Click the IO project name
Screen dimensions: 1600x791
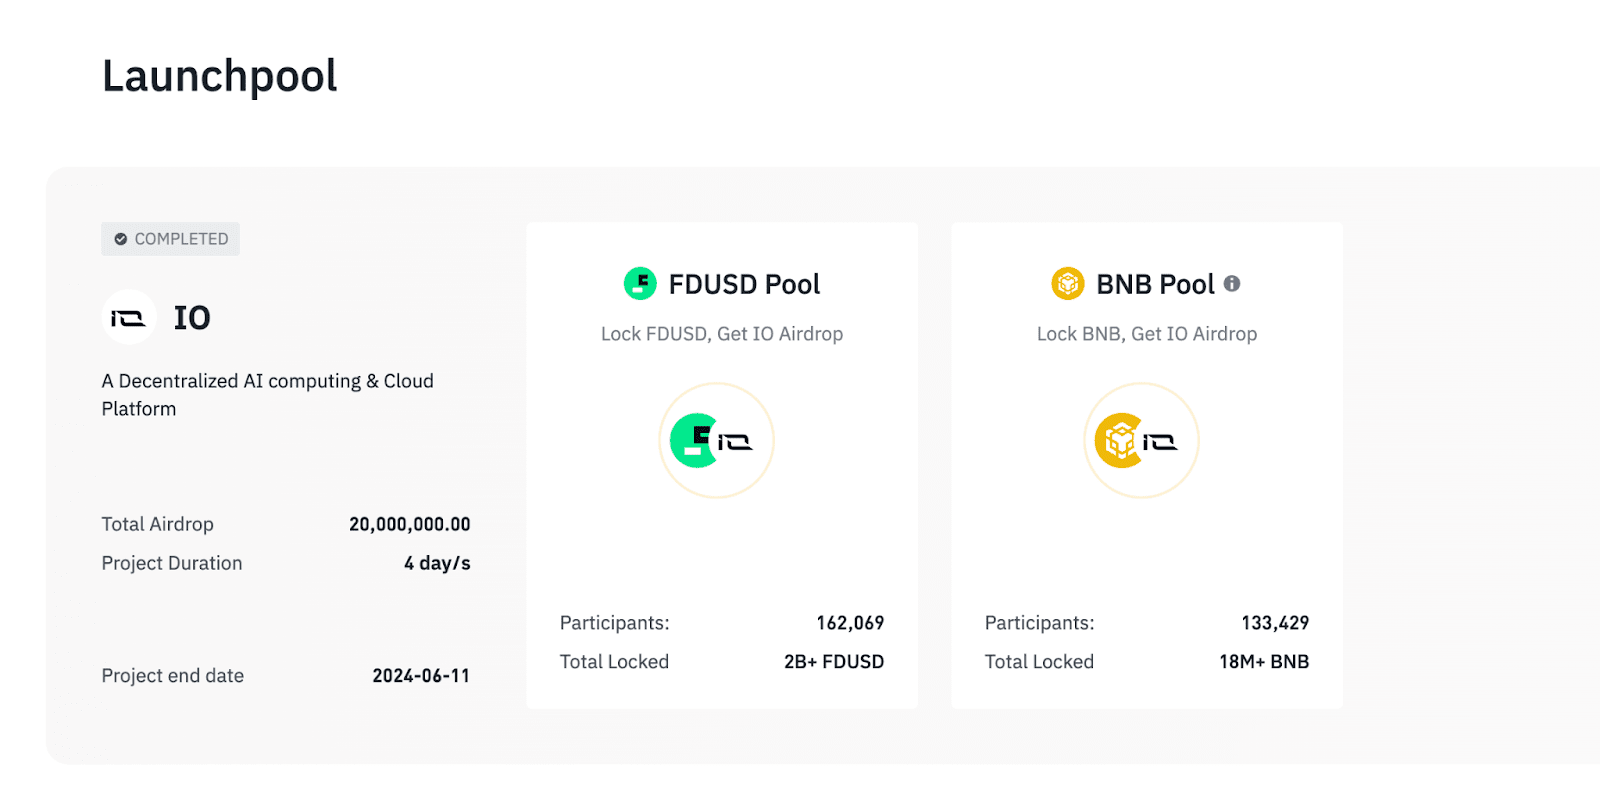pyautogui.click(x=192, y=318)
